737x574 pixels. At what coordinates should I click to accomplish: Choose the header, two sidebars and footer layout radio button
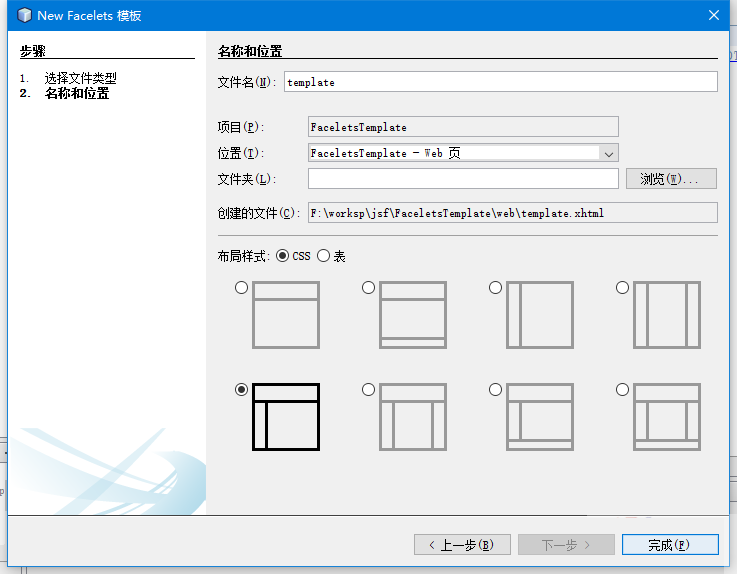click(x=622, y=390)
